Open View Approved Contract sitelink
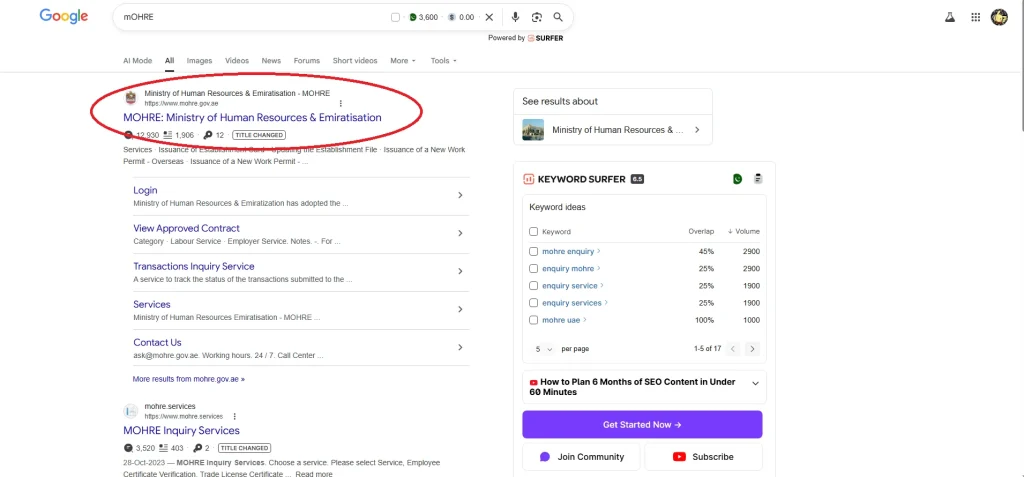 (x=186, y=228)
